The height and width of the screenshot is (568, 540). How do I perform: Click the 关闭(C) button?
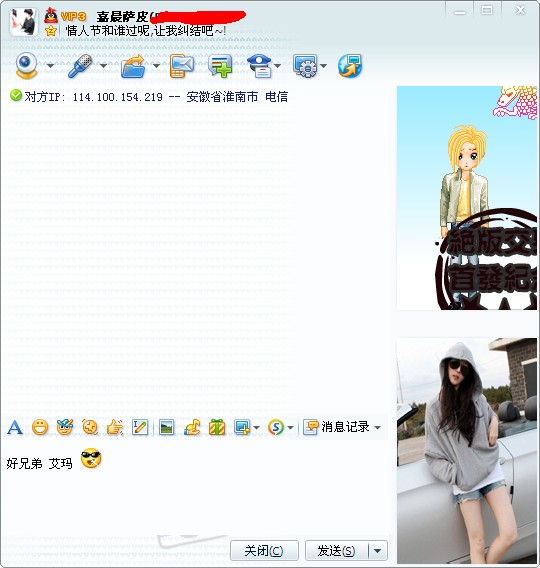point(264,551)
